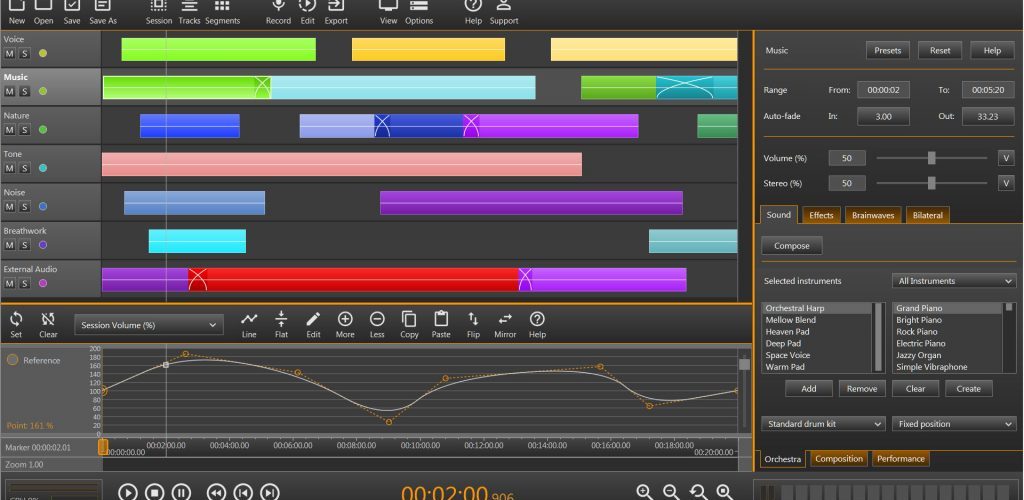The width and height of the screenshot is (1024, 500).
Task: Click the Volume (%) slider handle
Action: click(932, 158)
